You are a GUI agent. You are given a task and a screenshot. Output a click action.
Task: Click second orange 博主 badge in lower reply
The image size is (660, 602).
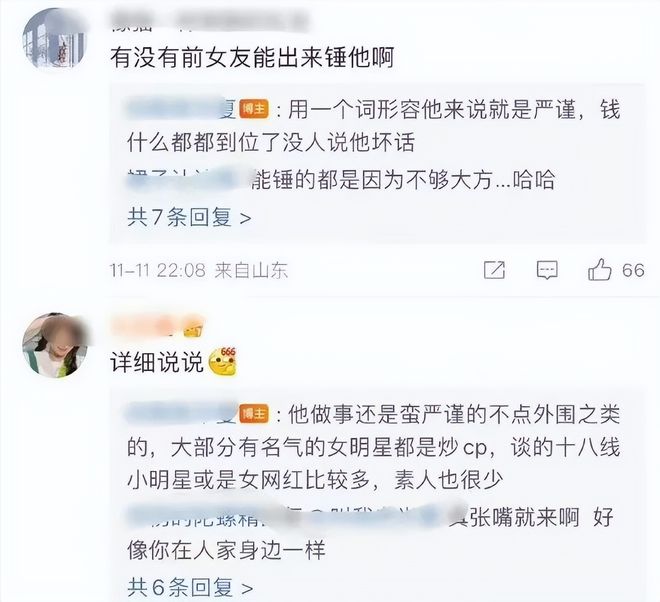254,414
